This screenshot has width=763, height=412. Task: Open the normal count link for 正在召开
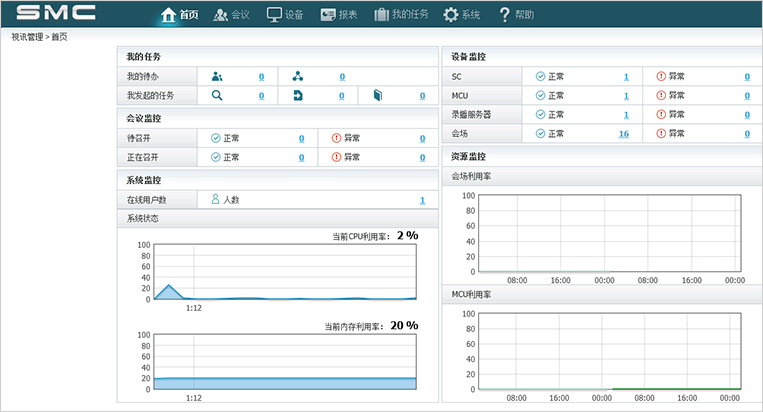[x=301, y=158]
